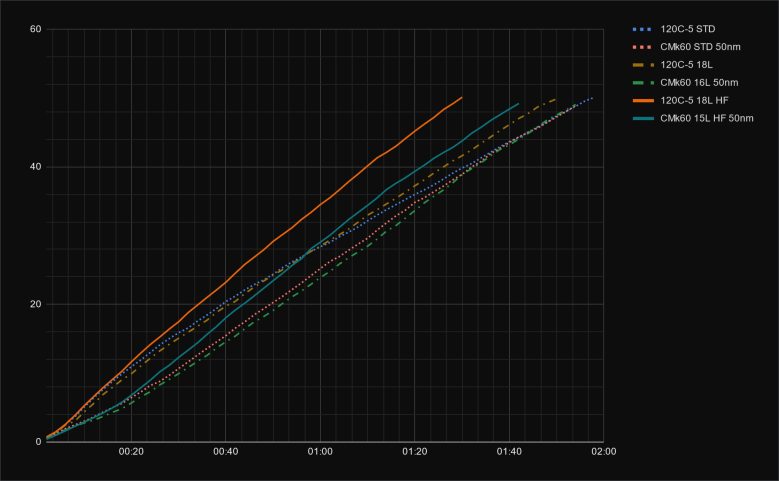Click the red dotted CMk60 STD 50nm marker
Viewport: 779px width, 481px height.
point(645,45)
